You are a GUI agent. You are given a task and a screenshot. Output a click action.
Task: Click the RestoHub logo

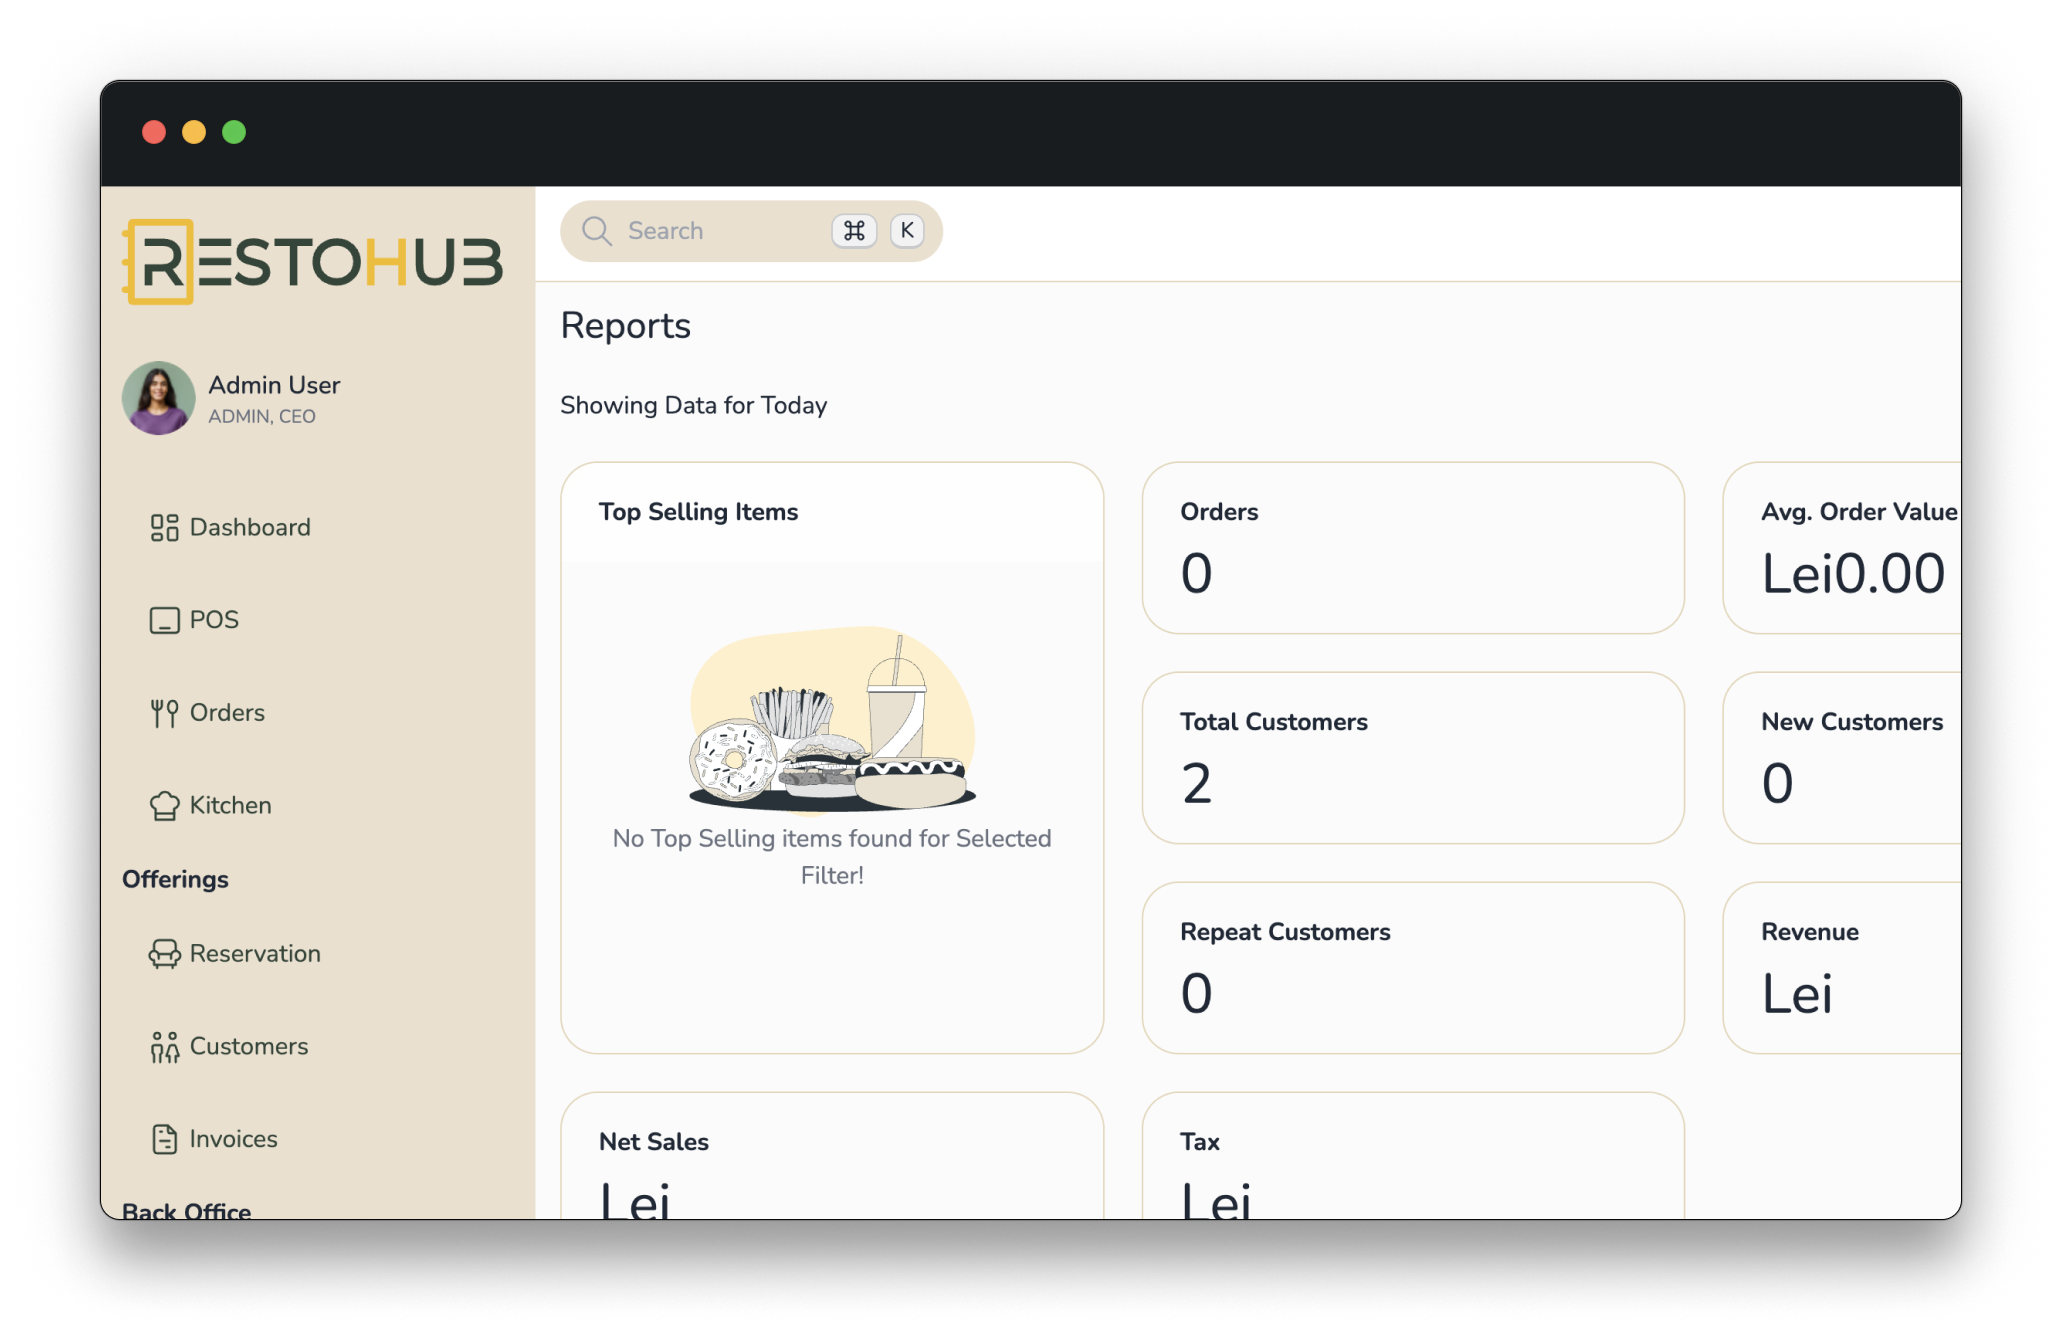313,262
